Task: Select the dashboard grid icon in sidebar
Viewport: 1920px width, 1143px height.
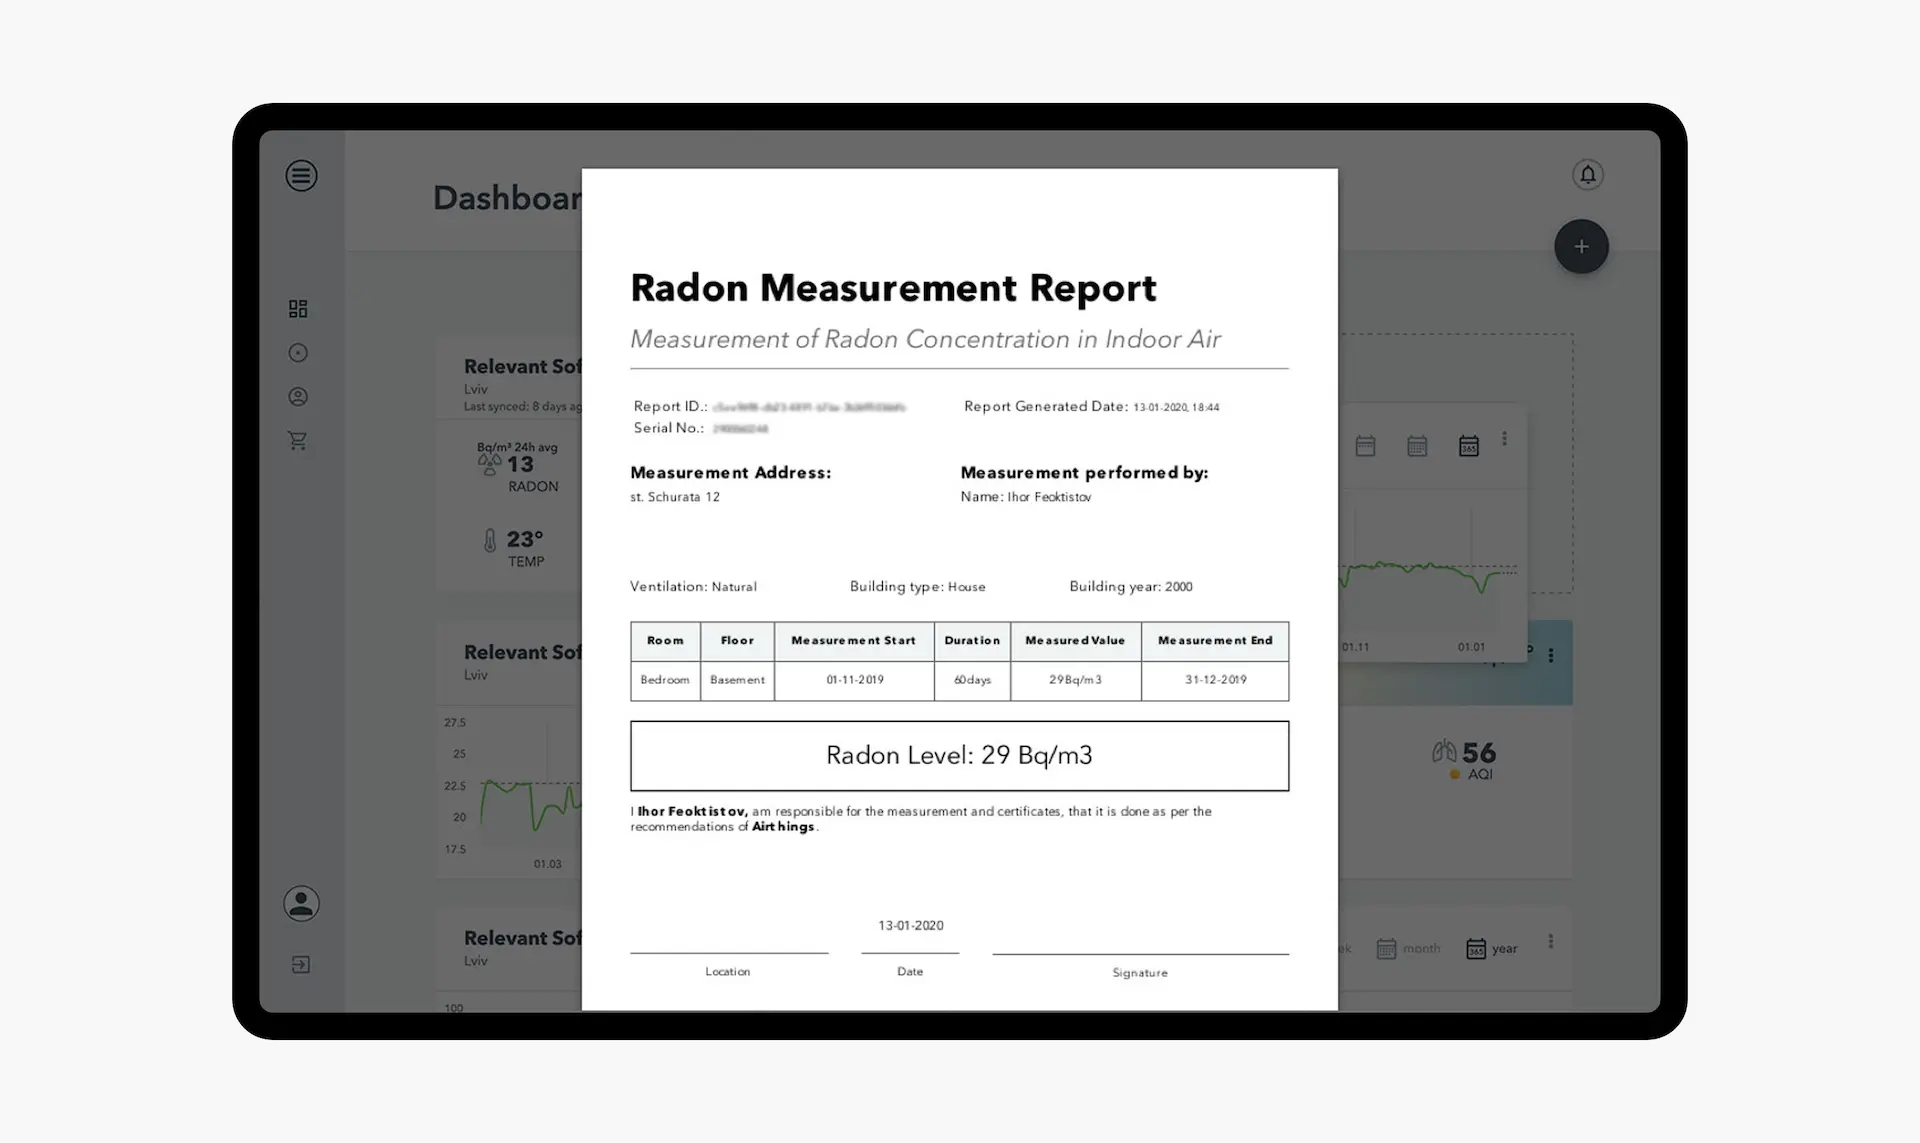Action: click(x=297, y=308)
